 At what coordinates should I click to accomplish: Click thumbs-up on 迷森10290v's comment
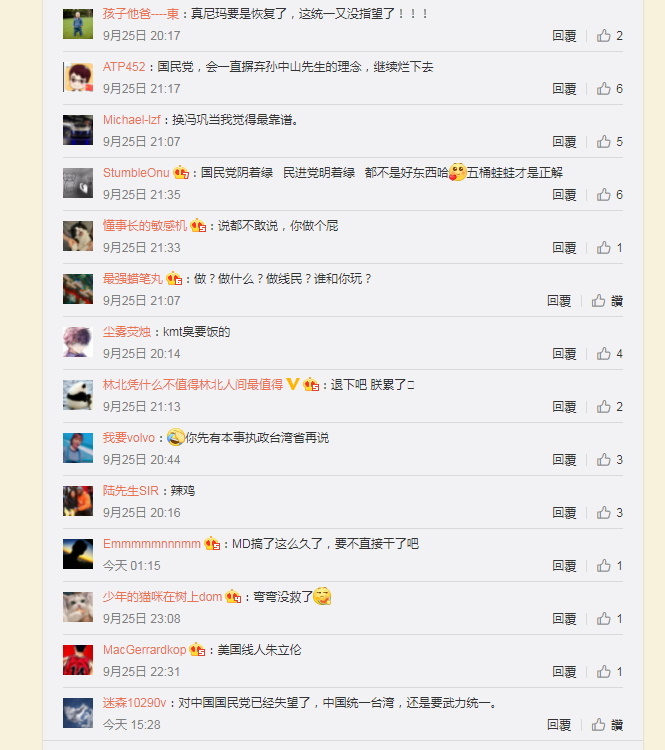click(607, 725)
